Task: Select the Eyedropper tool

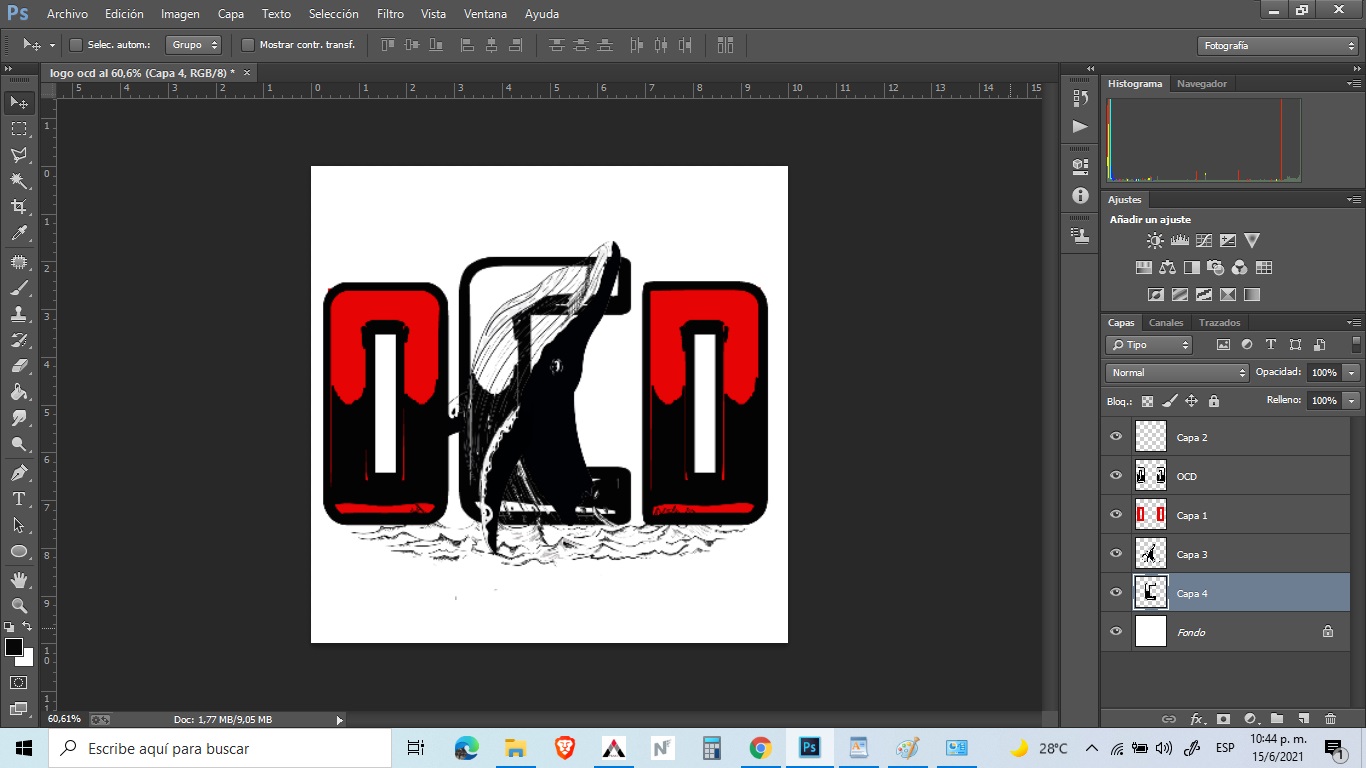Action: (x=19, y=233)
